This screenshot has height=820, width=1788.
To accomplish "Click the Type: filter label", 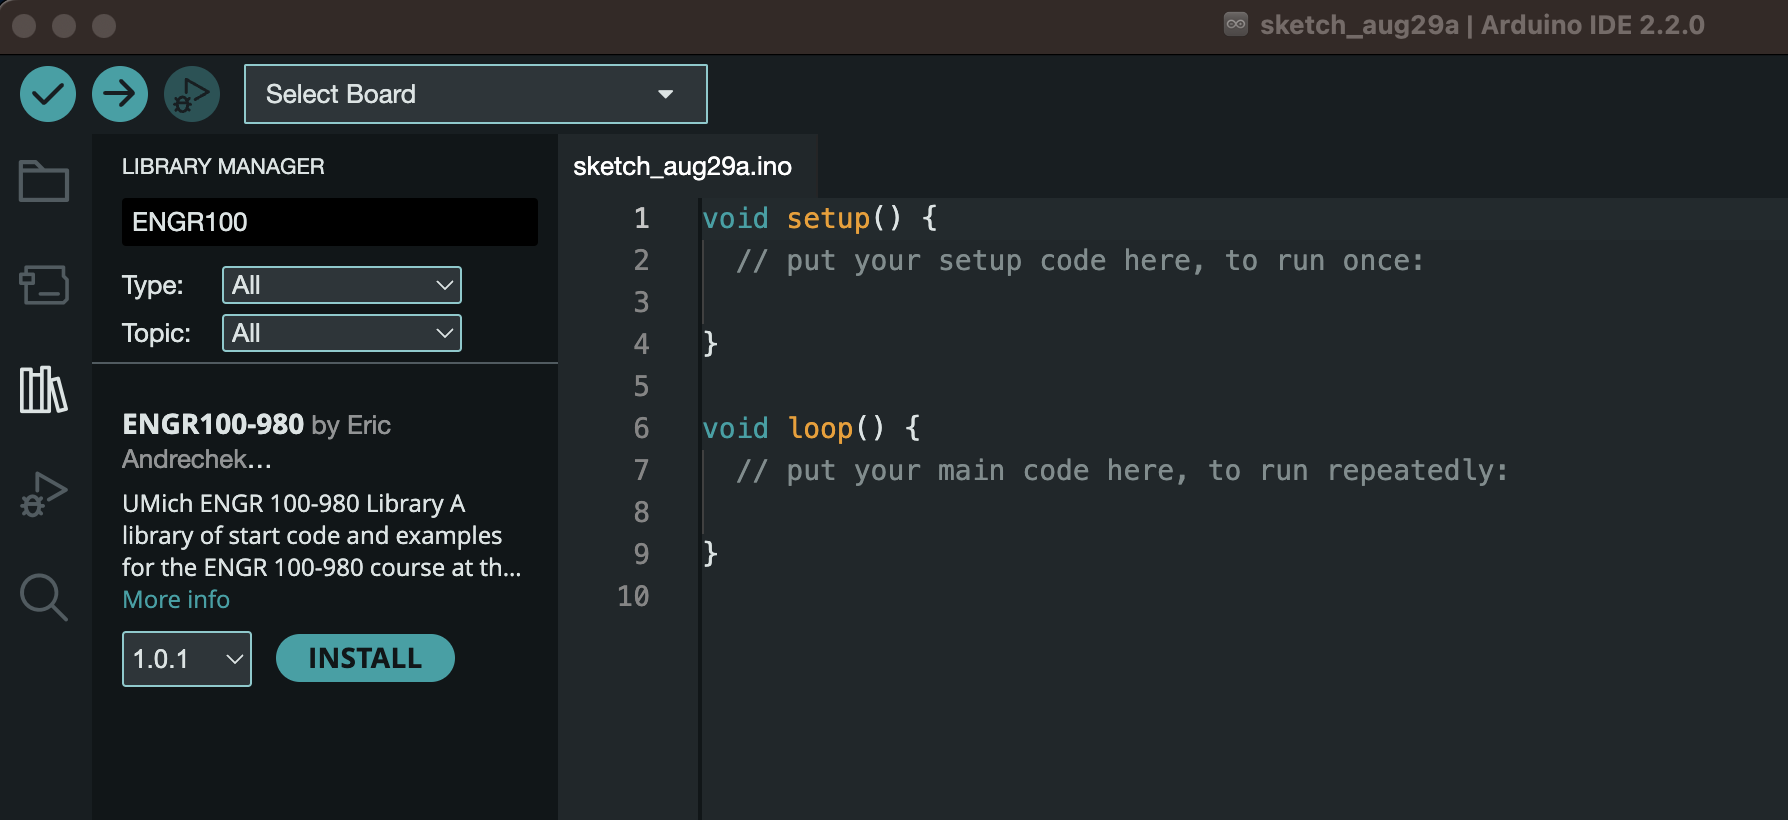I will click(153, 285).
